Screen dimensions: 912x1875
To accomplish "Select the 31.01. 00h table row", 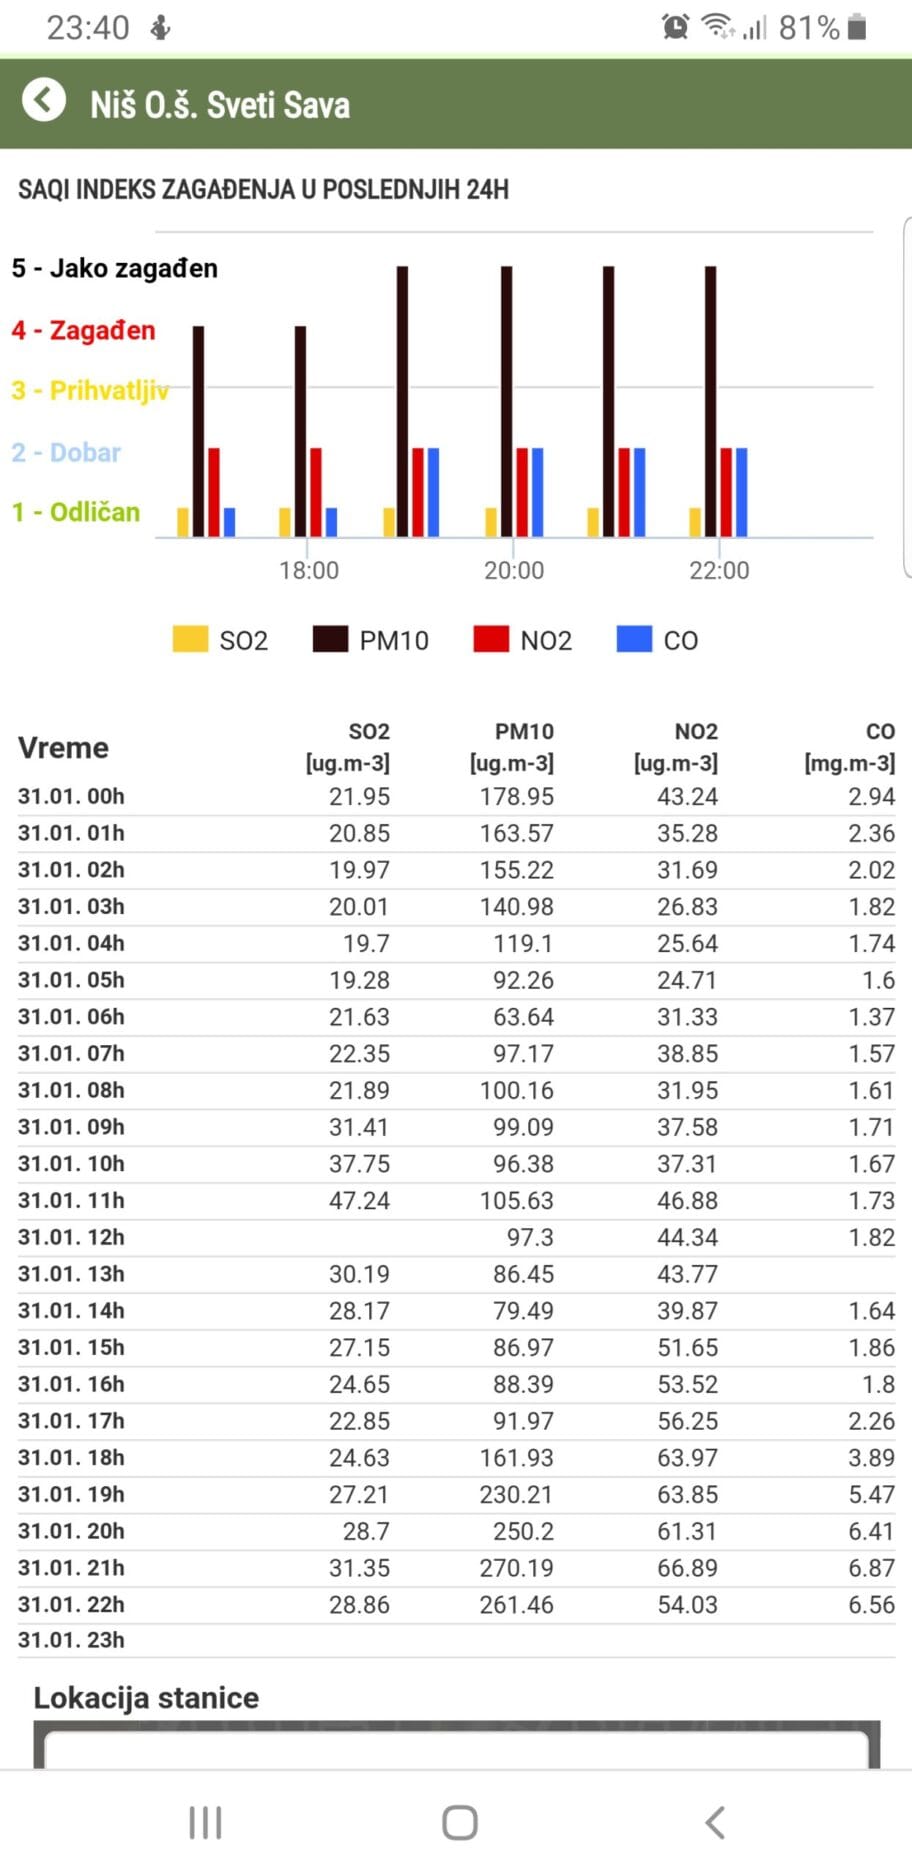I will [456, 797].
